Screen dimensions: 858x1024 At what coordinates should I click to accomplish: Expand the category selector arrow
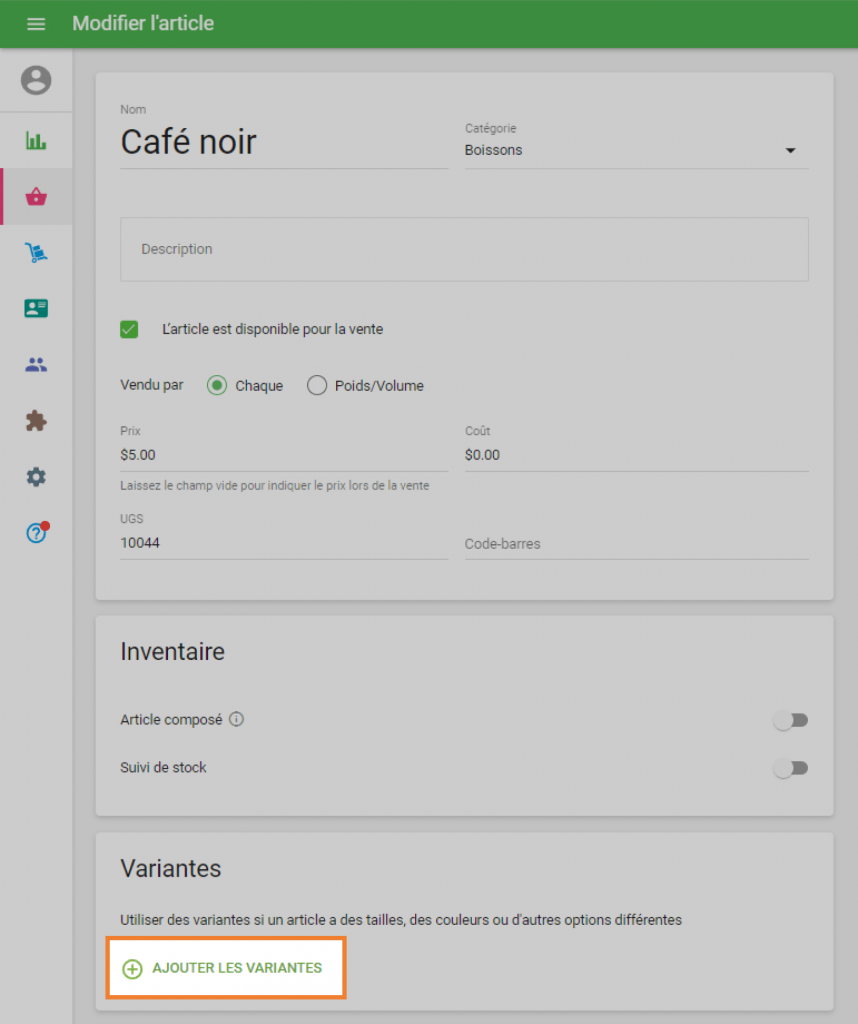(x=791, y=150)
